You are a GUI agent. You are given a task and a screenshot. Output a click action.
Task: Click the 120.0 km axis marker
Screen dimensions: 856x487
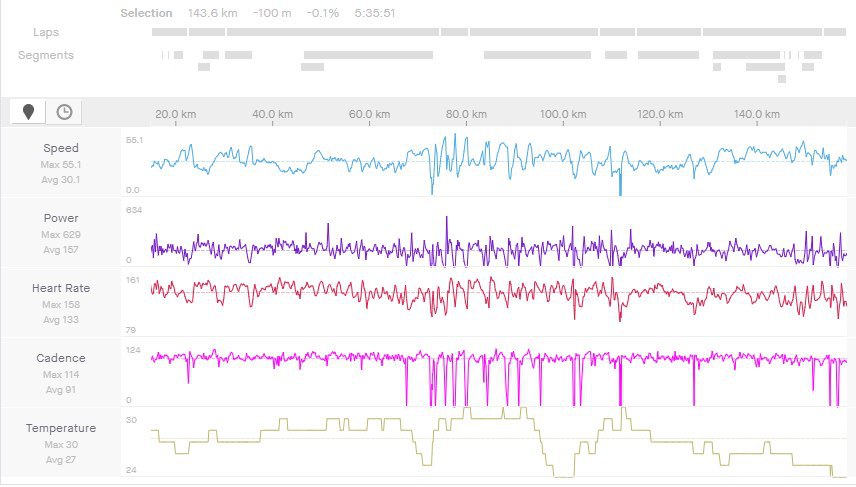[660, 114]
